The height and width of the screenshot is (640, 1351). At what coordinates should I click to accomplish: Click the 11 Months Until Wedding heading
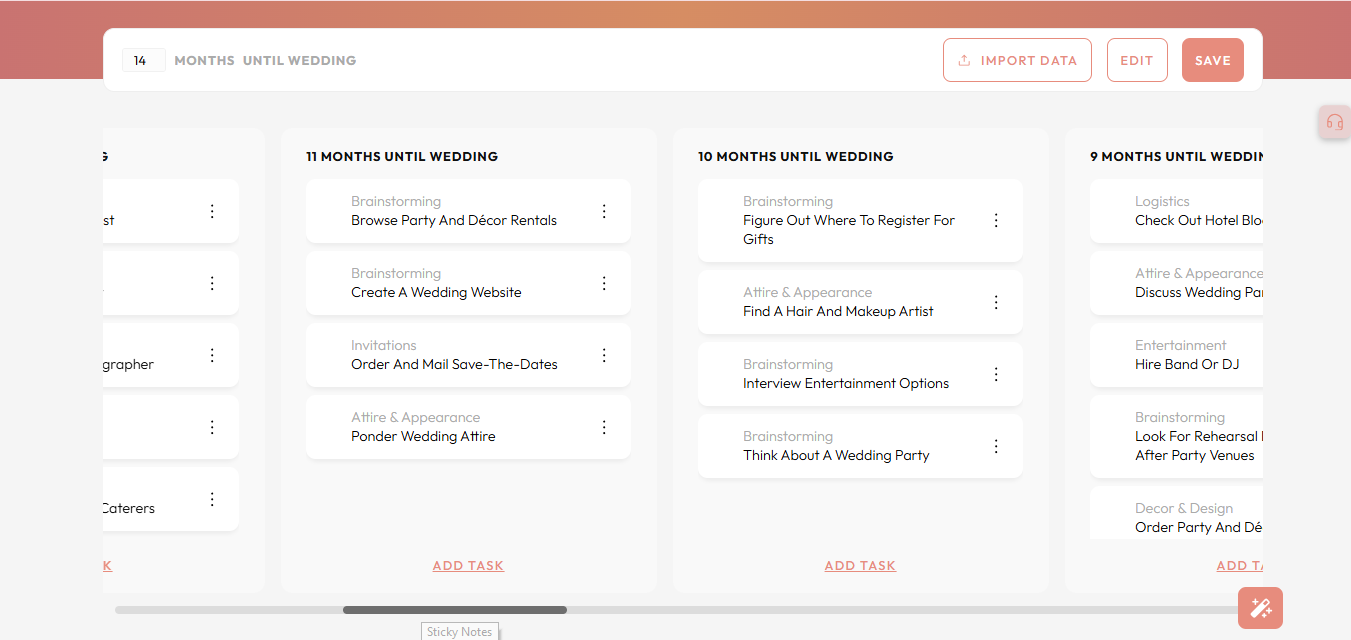[x=402, y=156]
